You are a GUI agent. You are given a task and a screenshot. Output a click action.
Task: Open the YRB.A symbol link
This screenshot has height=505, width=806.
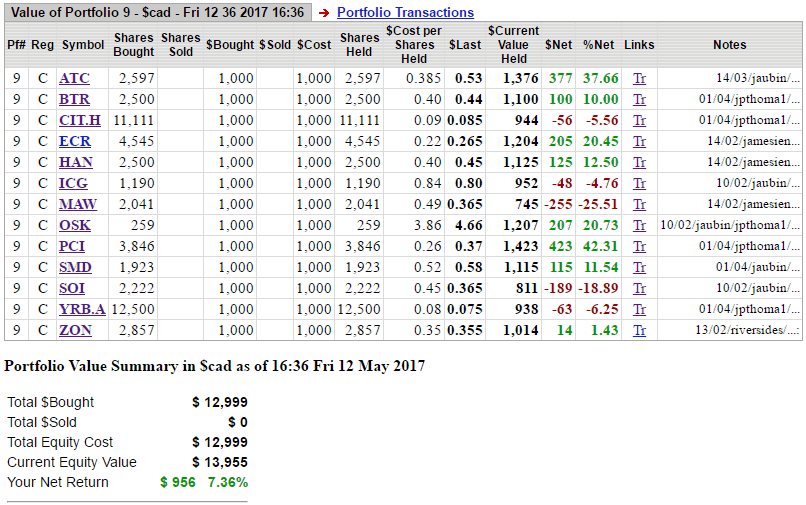point(82,309)
